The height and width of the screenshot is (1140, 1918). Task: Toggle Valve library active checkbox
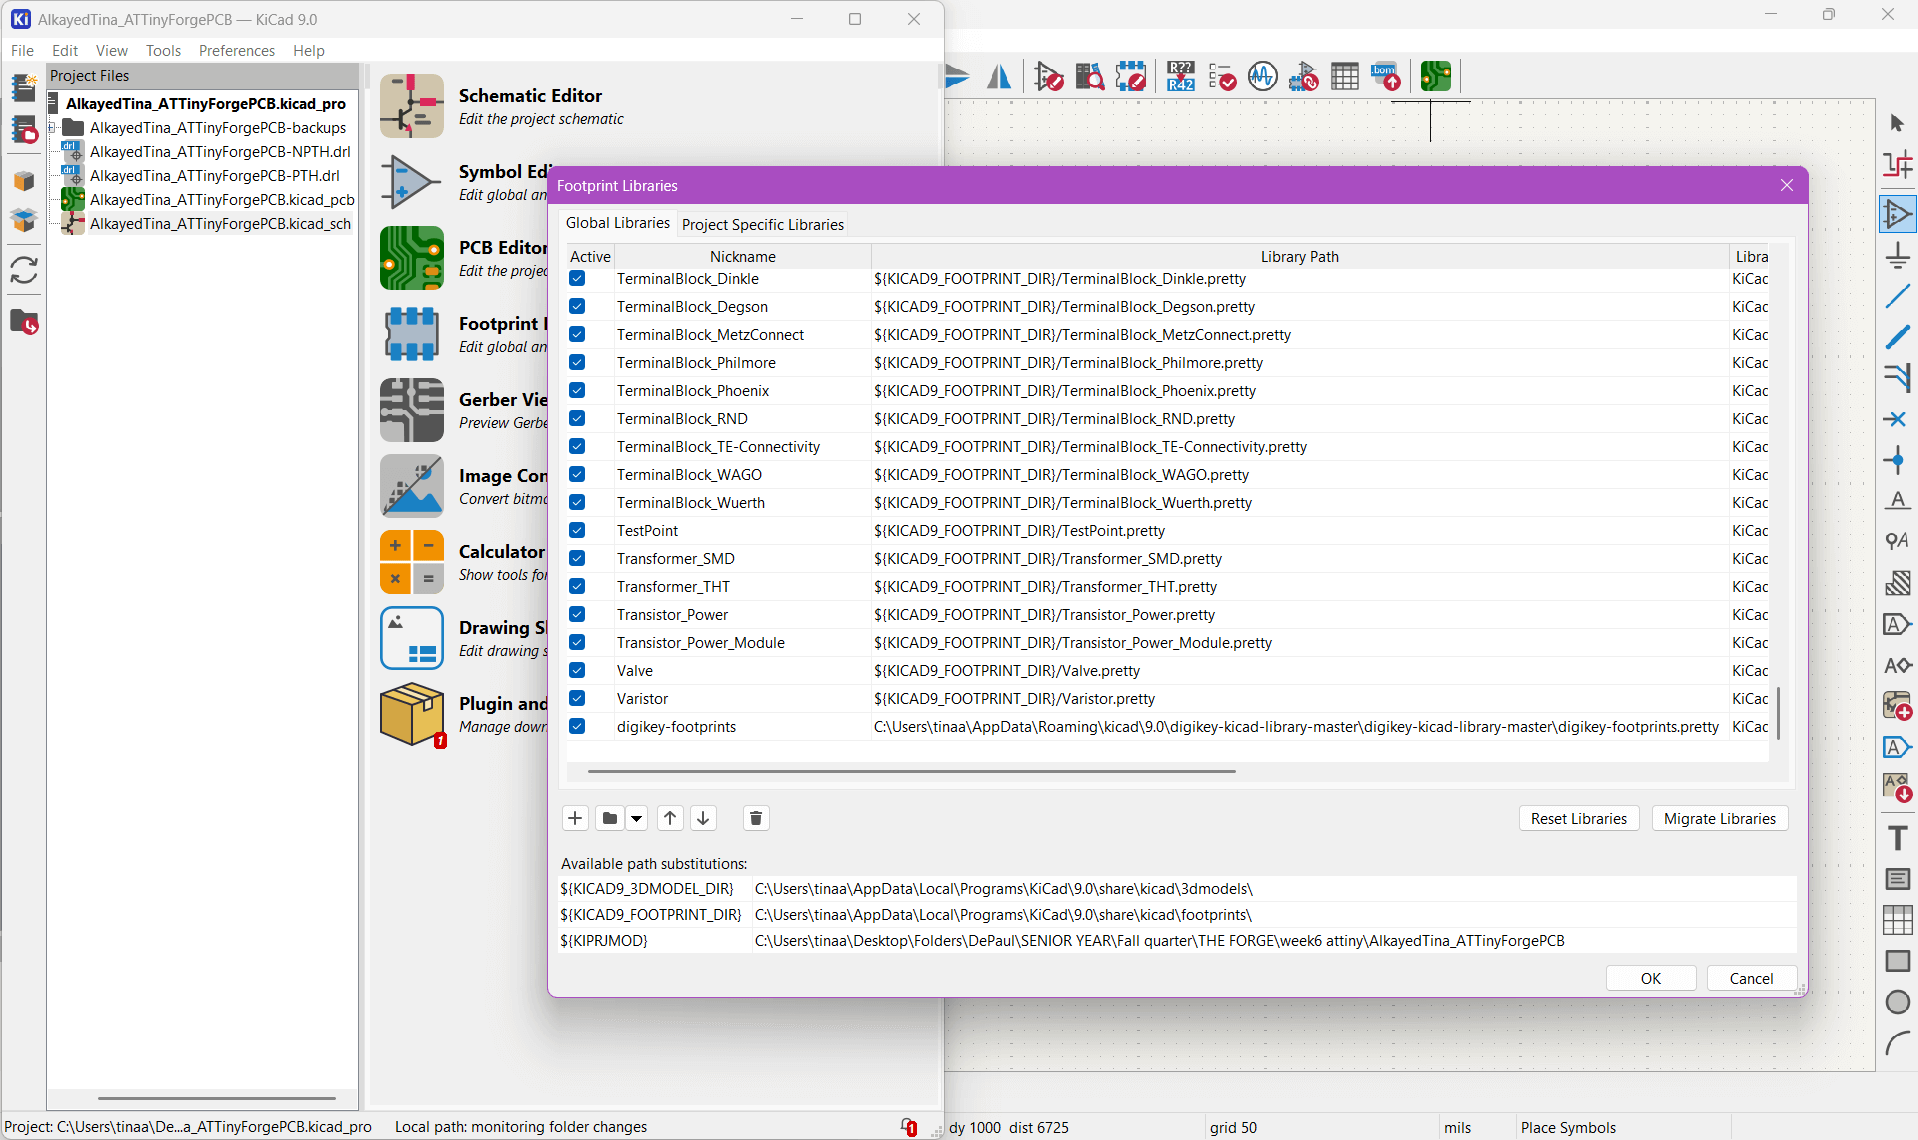[x=577, y=670]
